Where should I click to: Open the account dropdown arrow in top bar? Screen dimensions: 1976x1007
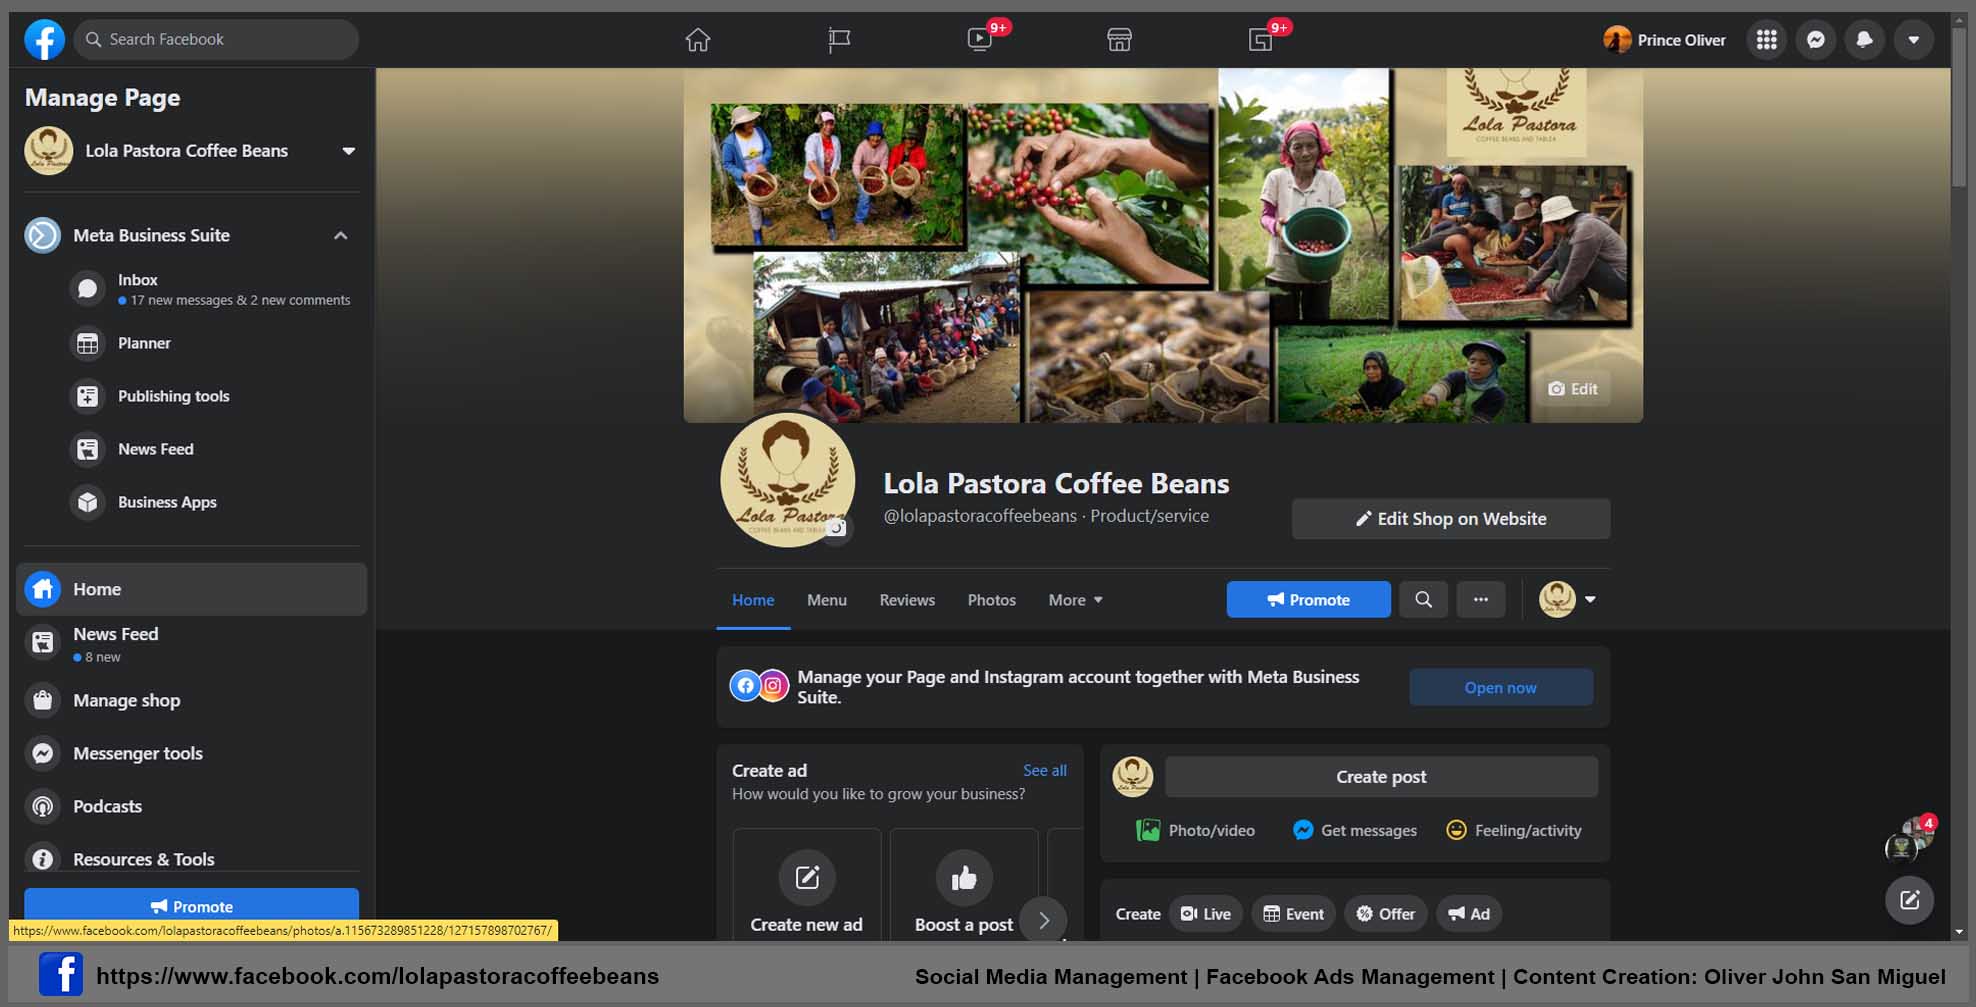click(x=1914, y=40)
